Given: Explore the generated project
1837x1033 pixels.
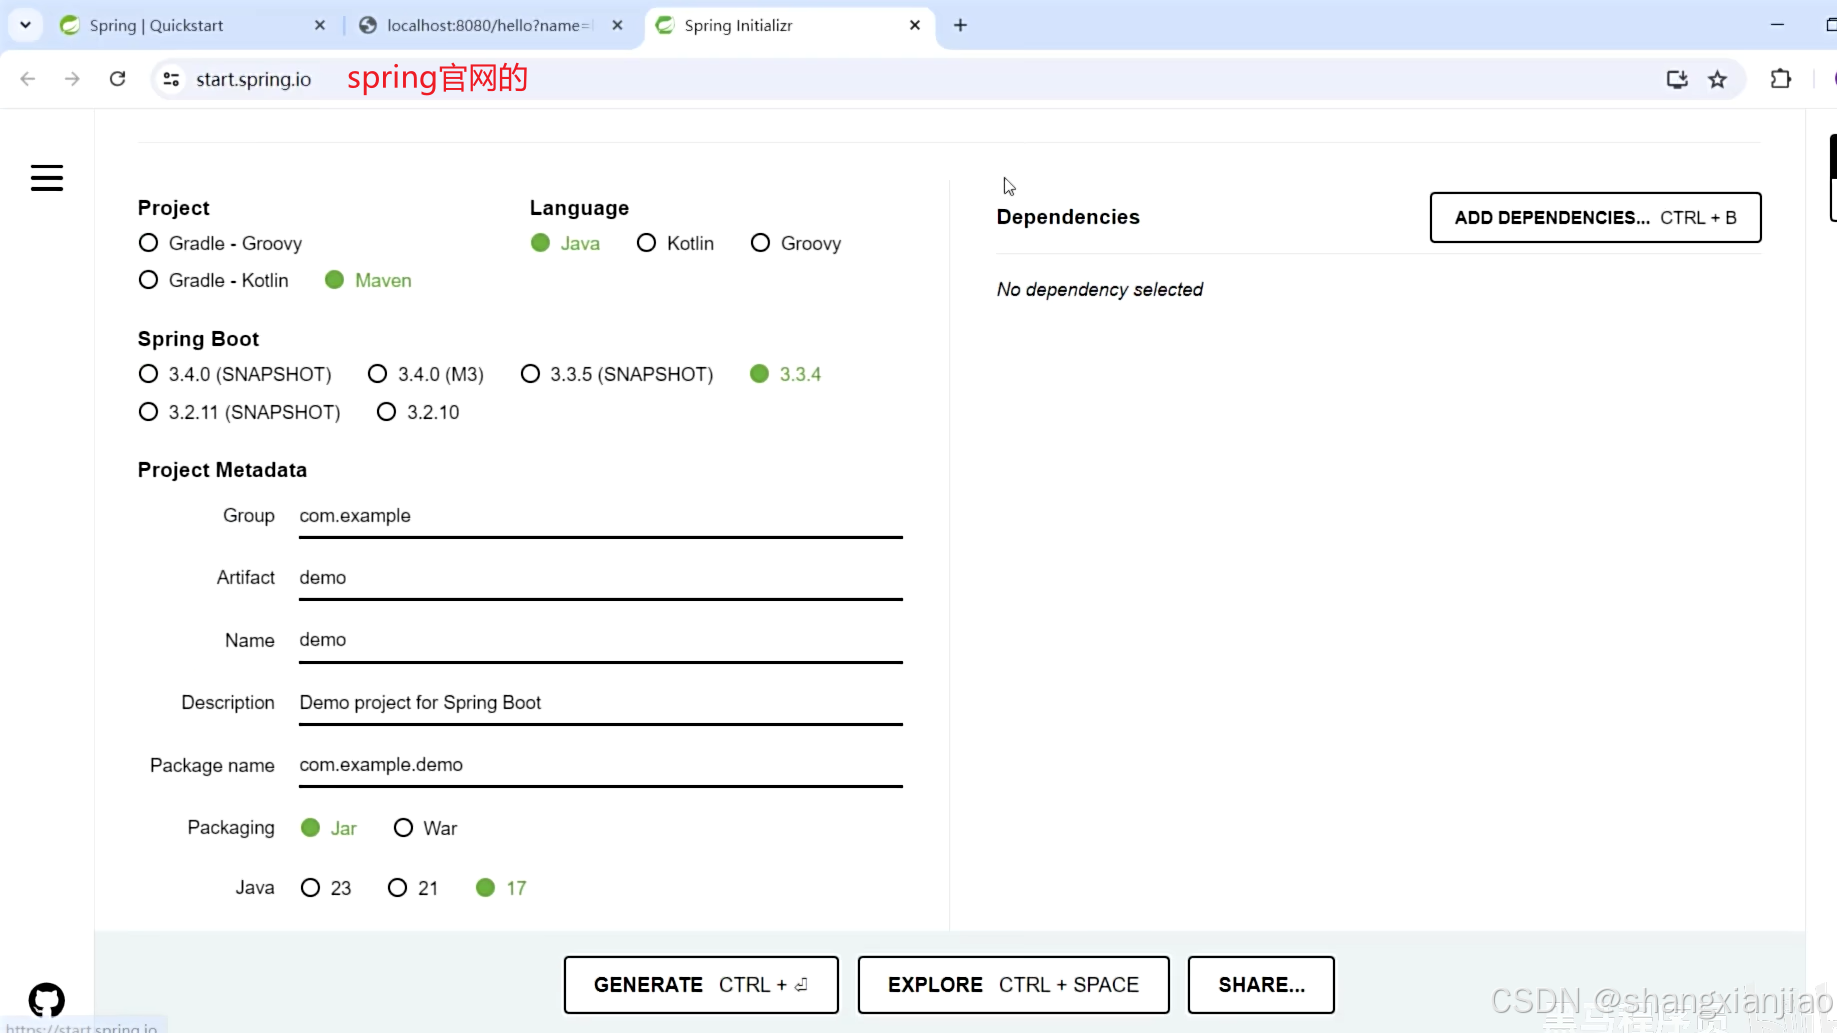Looking at the screenshot, I should pos(1013,985).
